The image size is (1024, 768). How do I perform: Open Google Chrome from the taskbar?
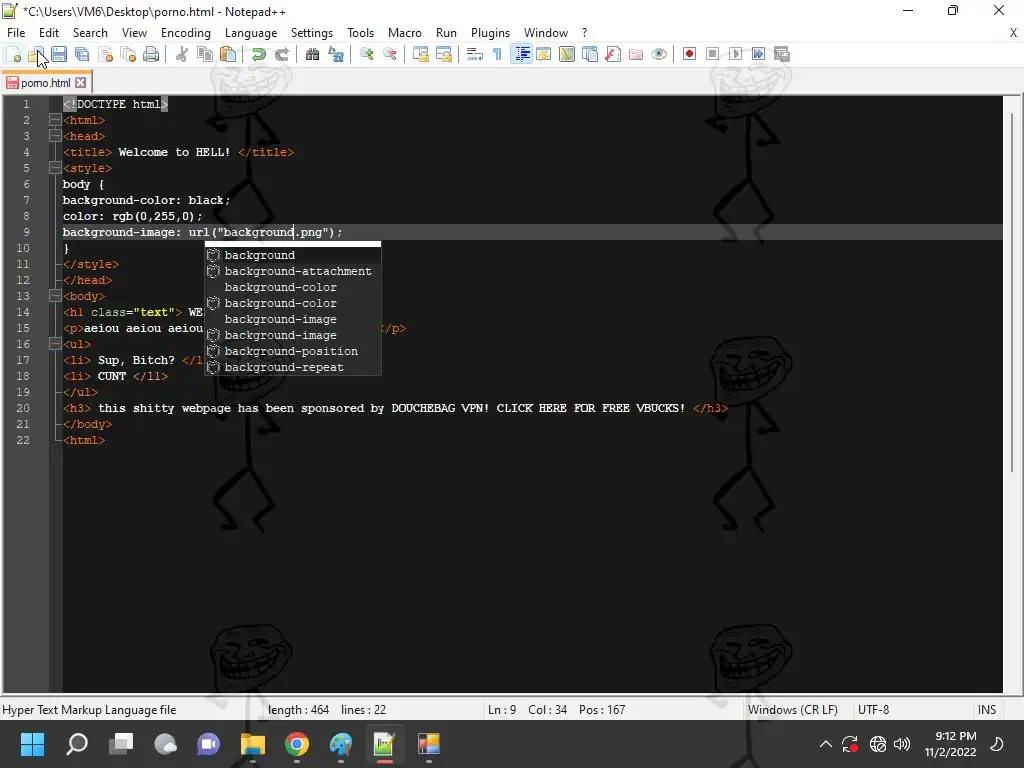click(296, 744)
